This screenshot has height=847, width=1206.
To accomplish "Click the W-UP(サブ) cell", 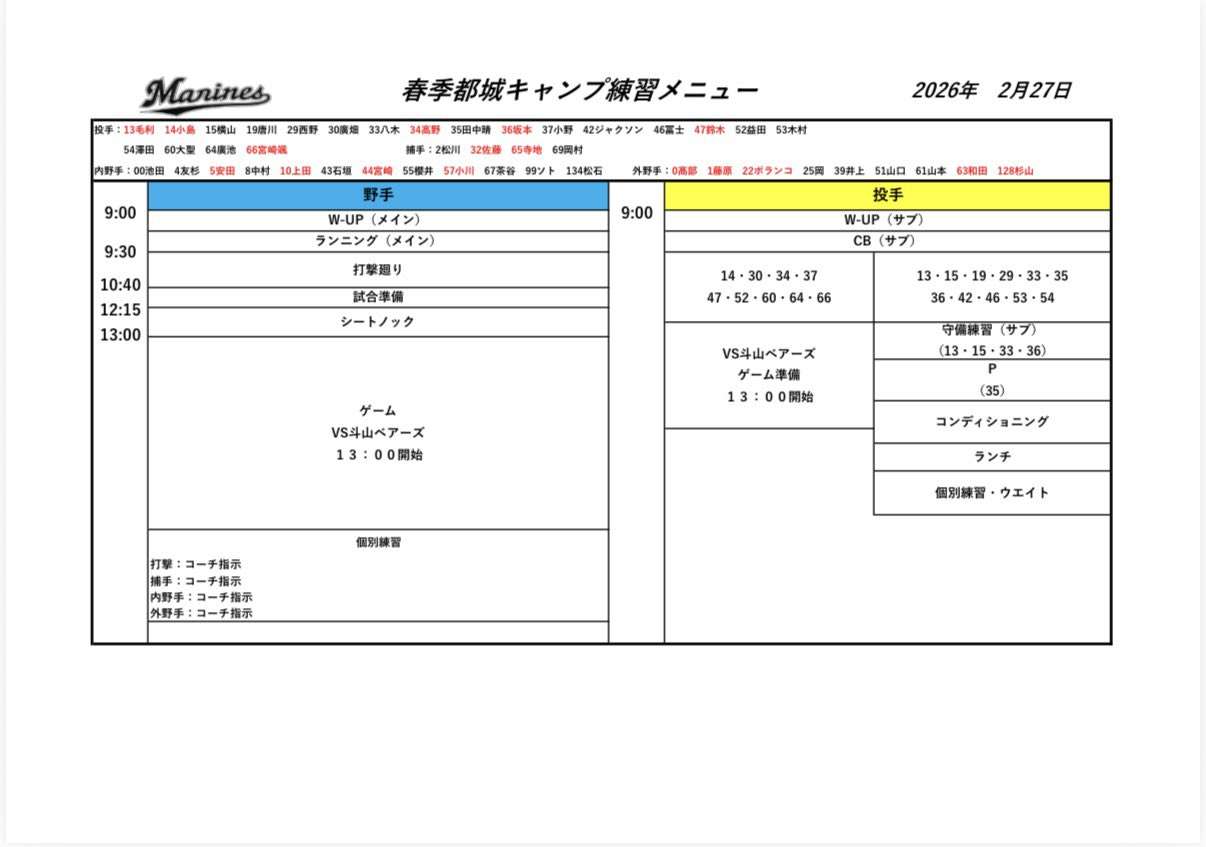I will pos(887,220).
